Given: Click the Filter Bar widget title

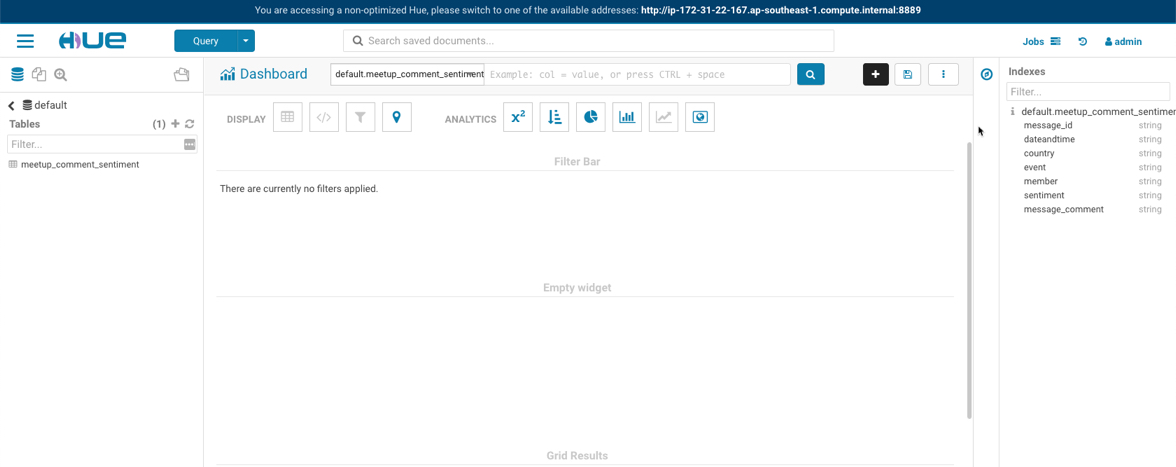Looking at the screenshot, I should pyautogui.click(x=577, y=161).
